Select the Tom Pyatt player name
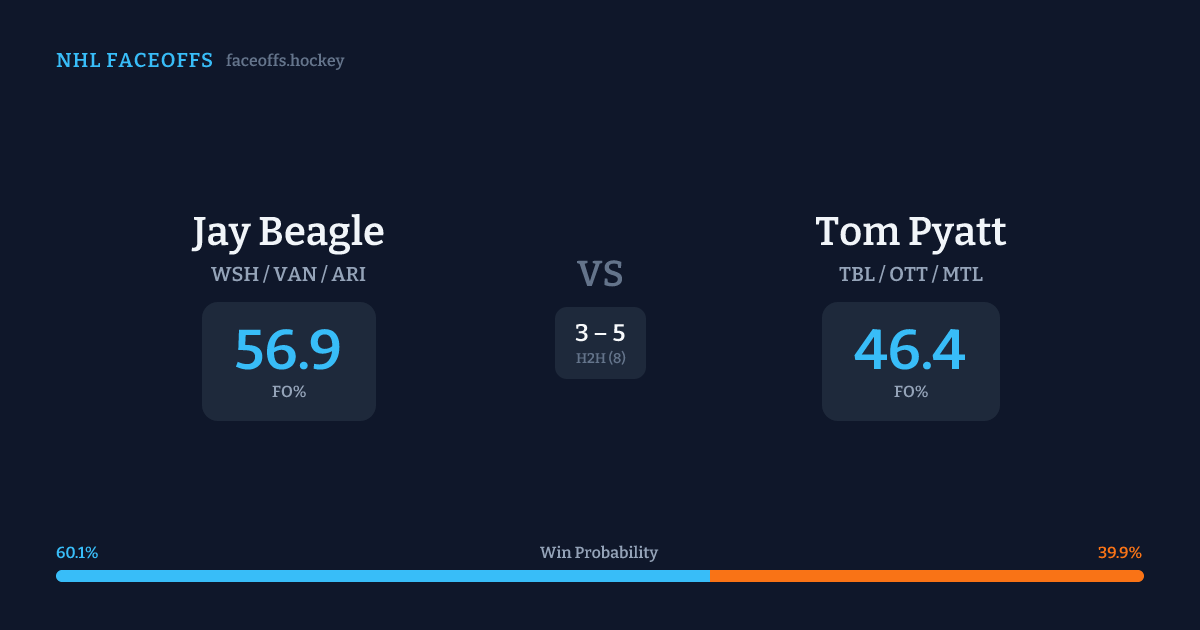 pos(910,232)
